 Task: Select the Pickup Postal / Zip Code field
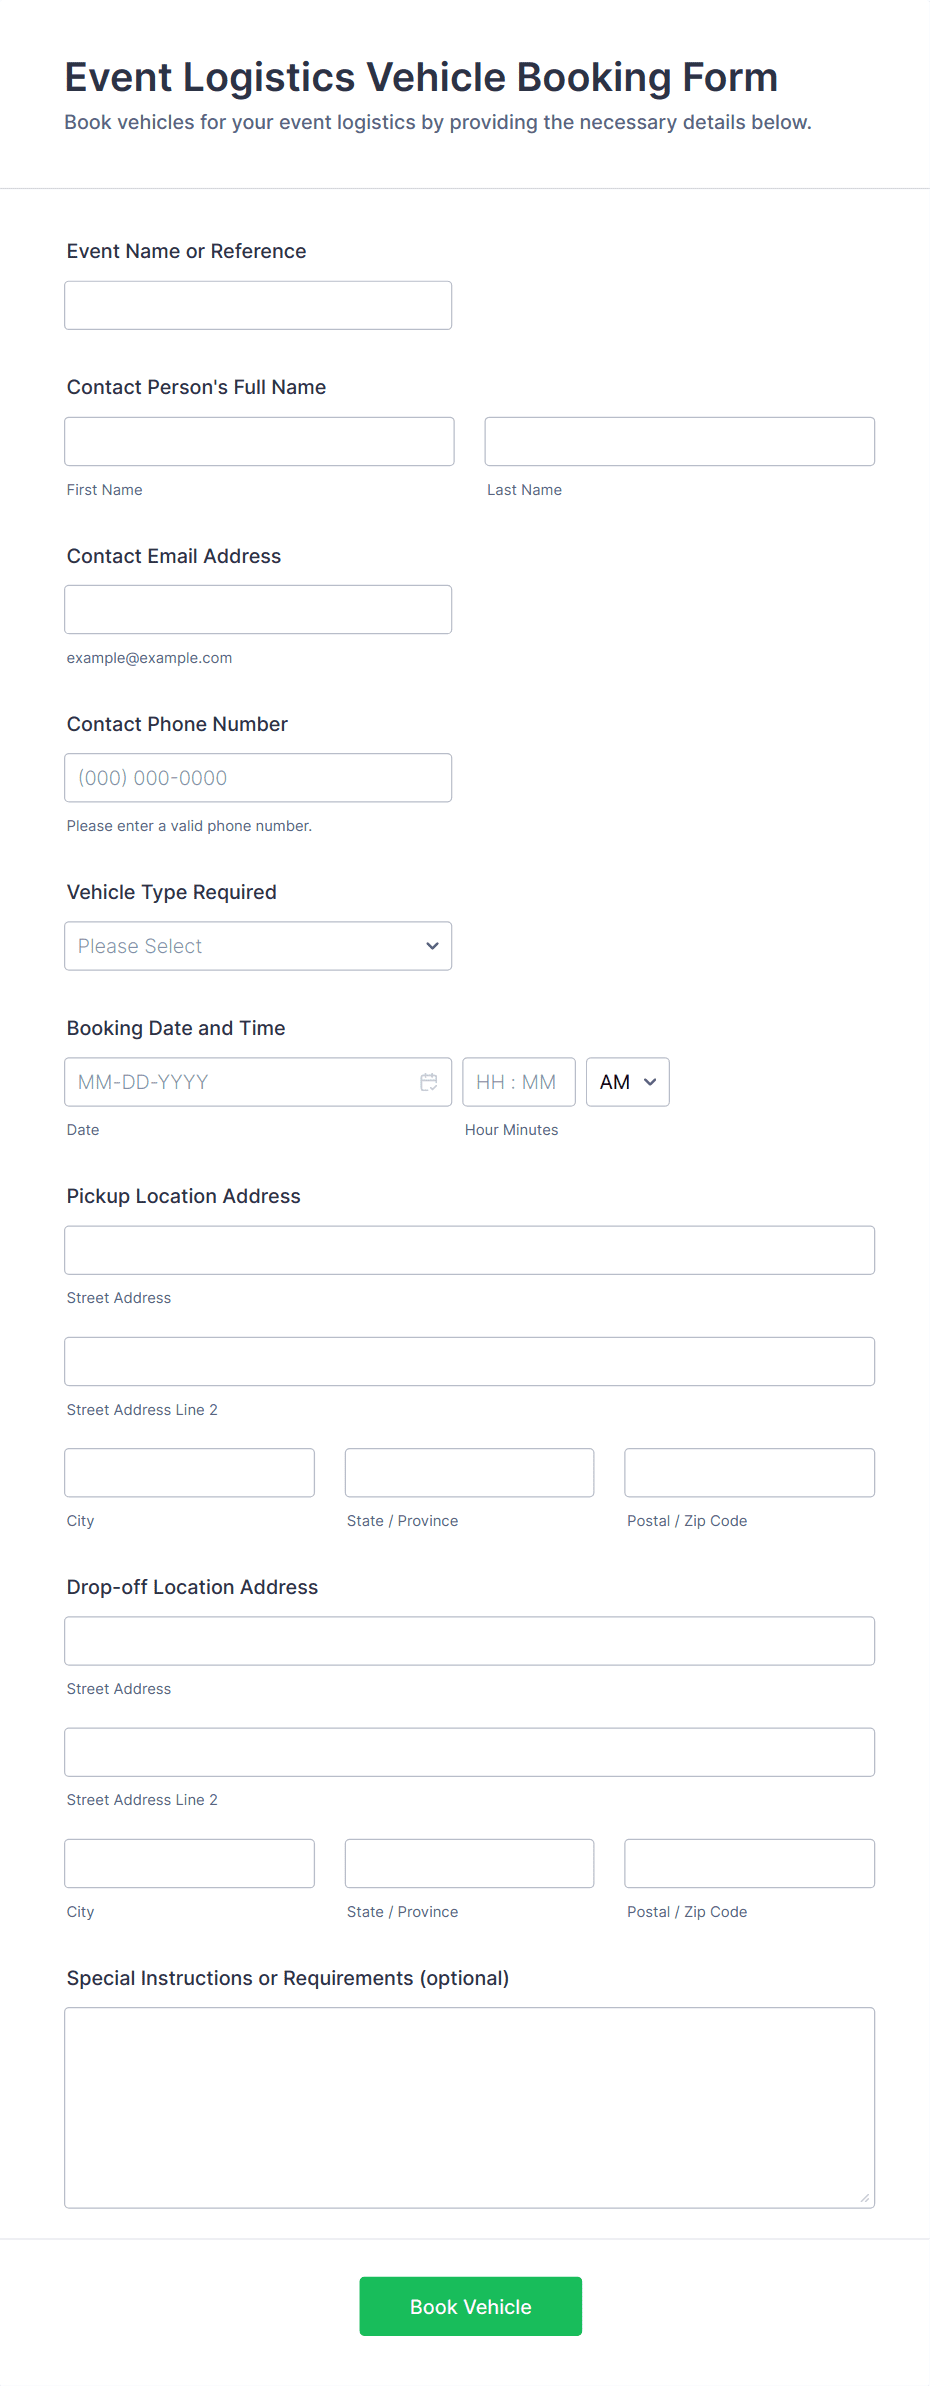click(749, 1472)
